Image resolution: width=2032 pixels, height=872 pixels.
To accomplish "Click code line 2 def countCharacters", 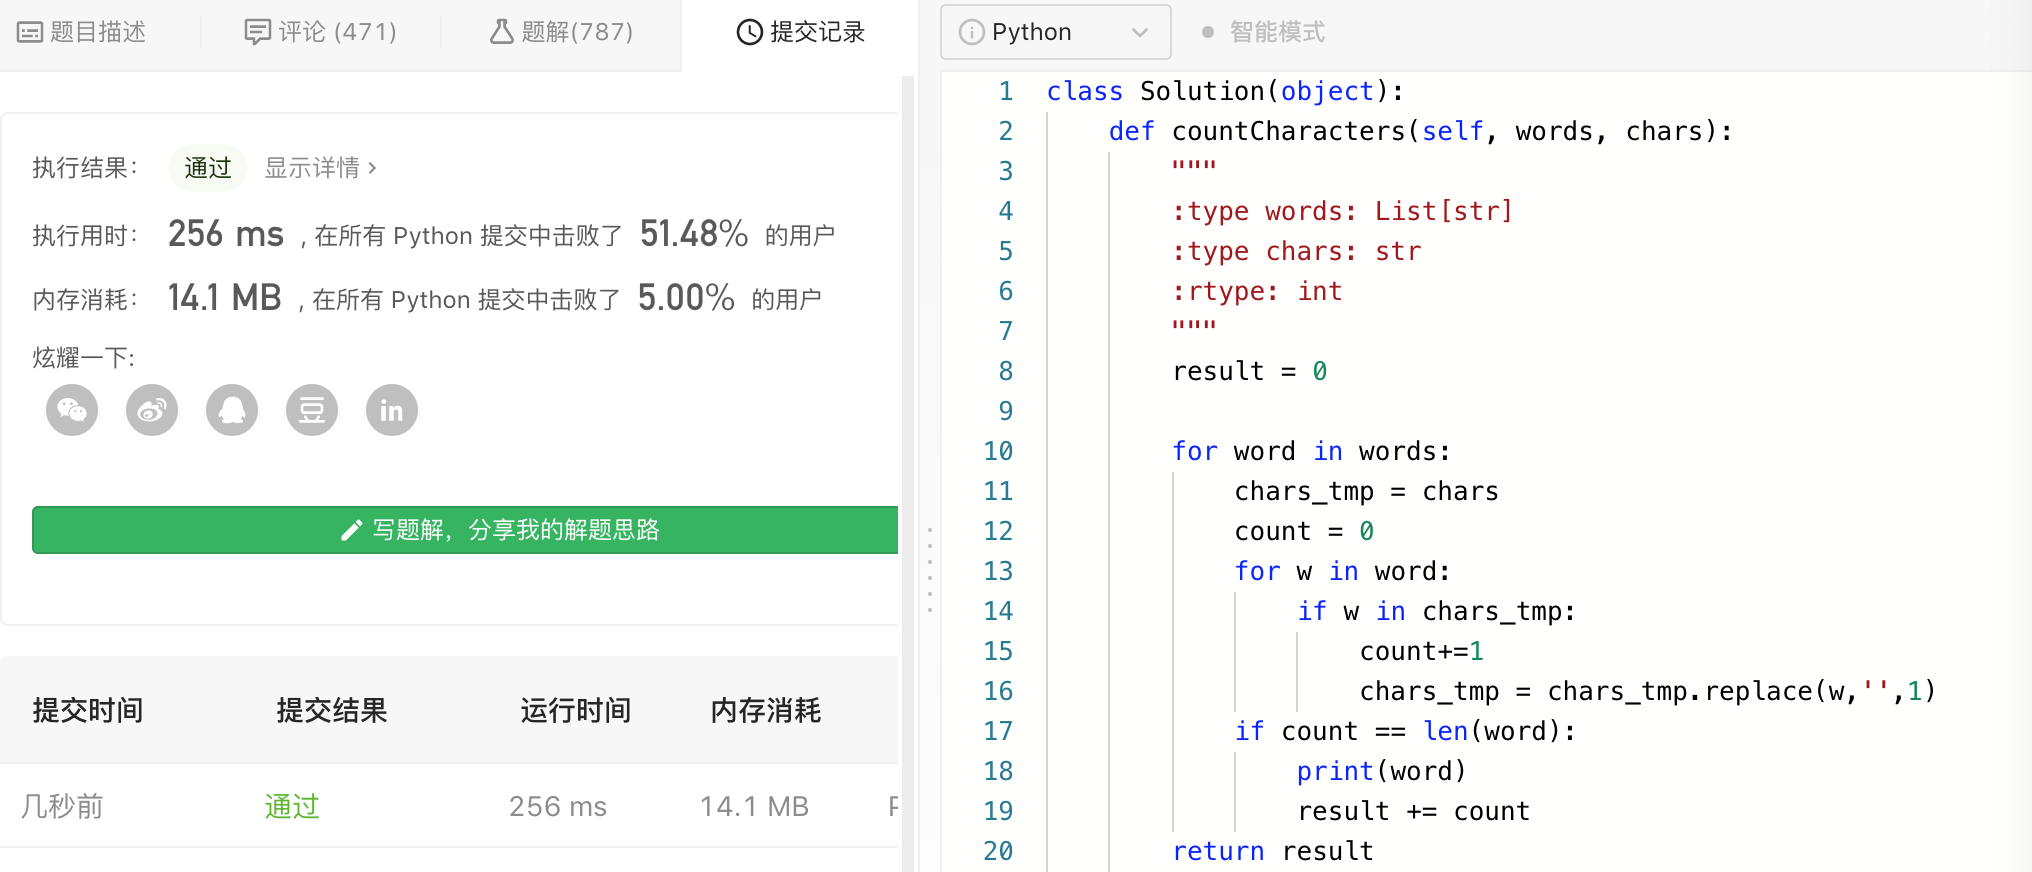I will [1420, 131].
